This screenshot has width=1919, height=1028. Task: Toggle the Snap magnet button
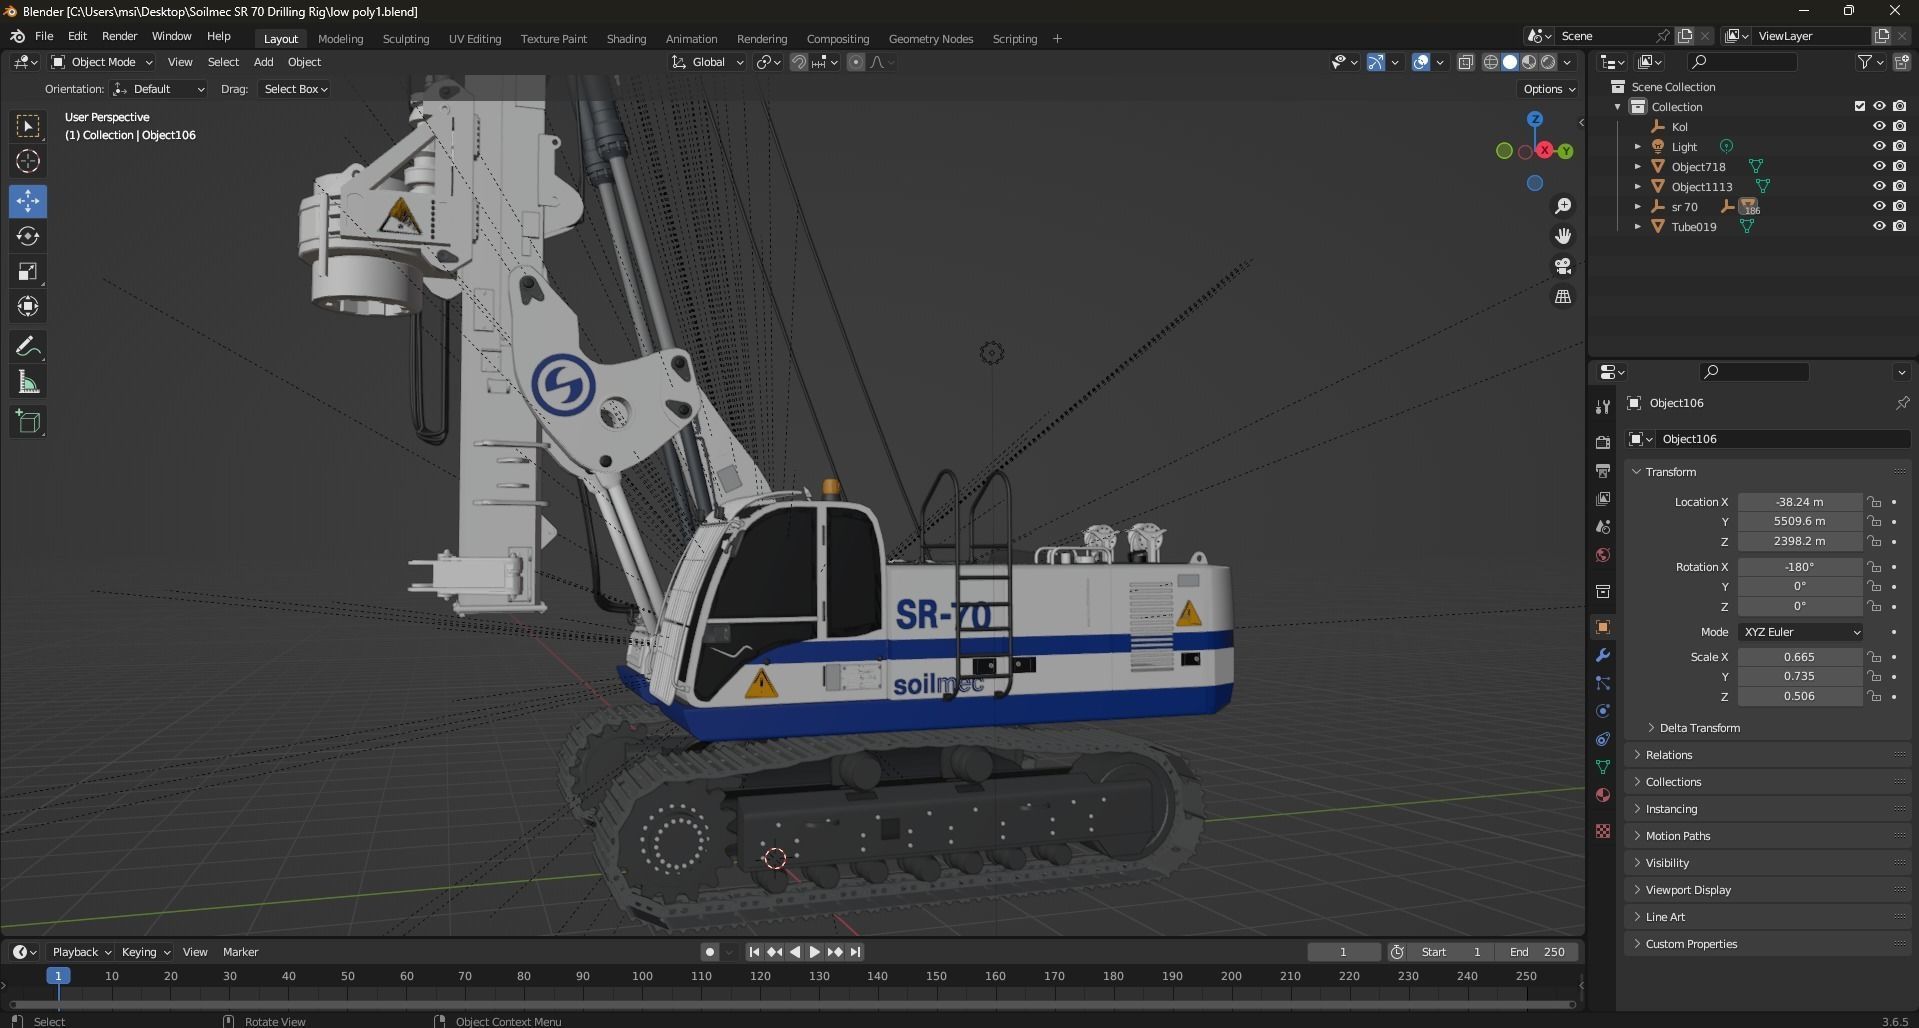click(x=799, y=62)
